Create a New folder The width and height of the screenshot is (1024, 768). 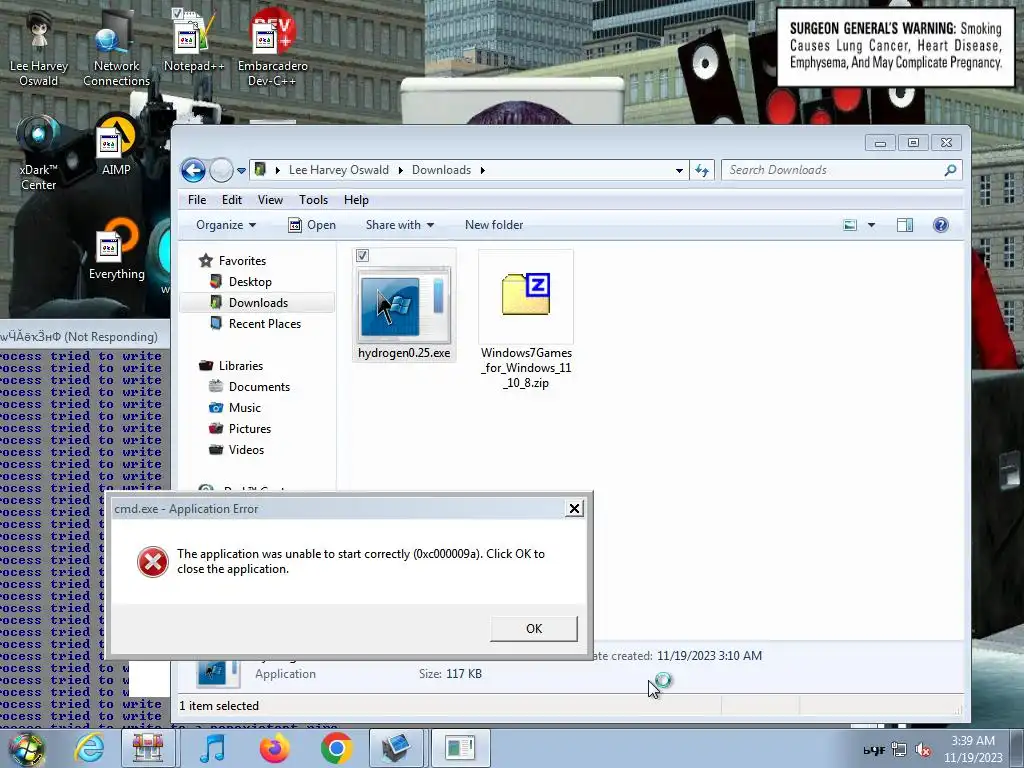click(494, 225)
